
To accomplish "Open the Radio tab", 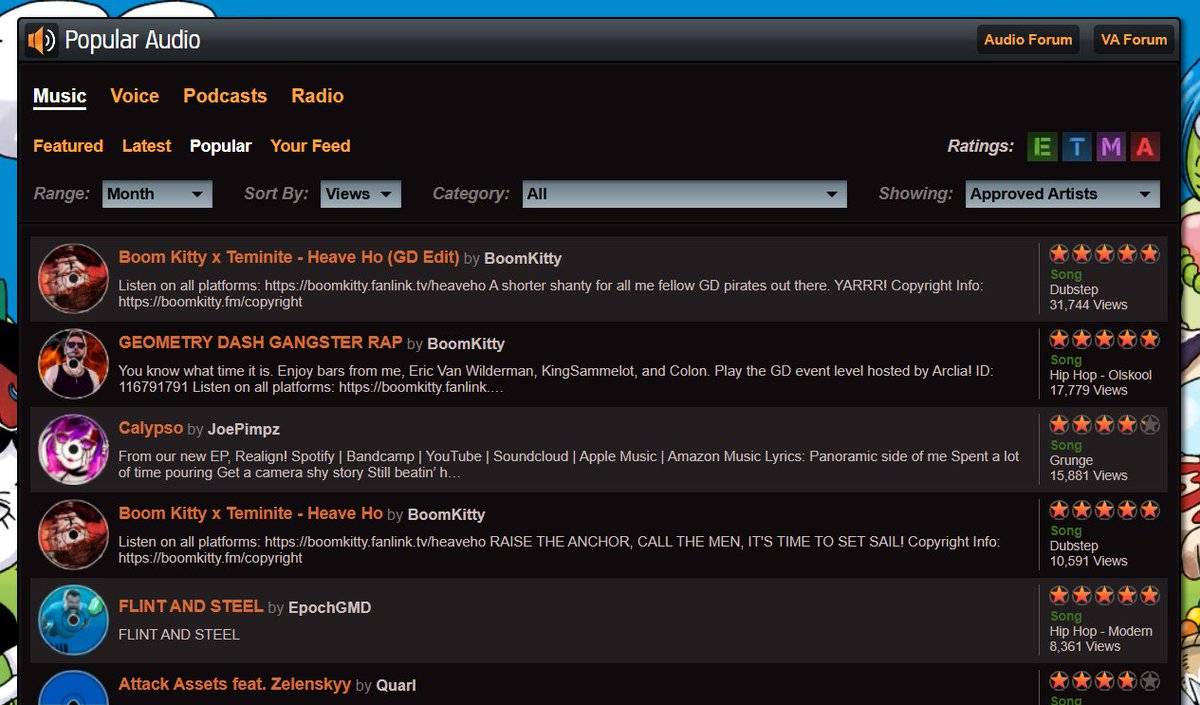I will [318, 96].
